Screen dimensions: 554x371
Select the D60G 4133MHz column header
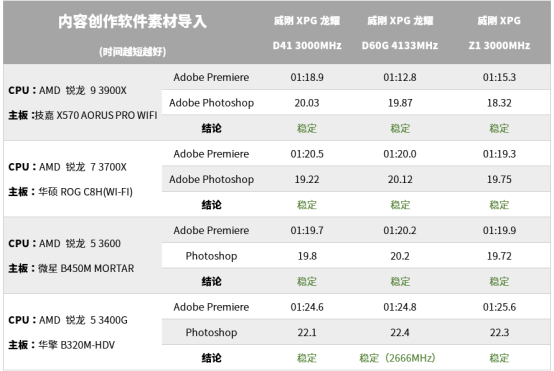[400, 33]
